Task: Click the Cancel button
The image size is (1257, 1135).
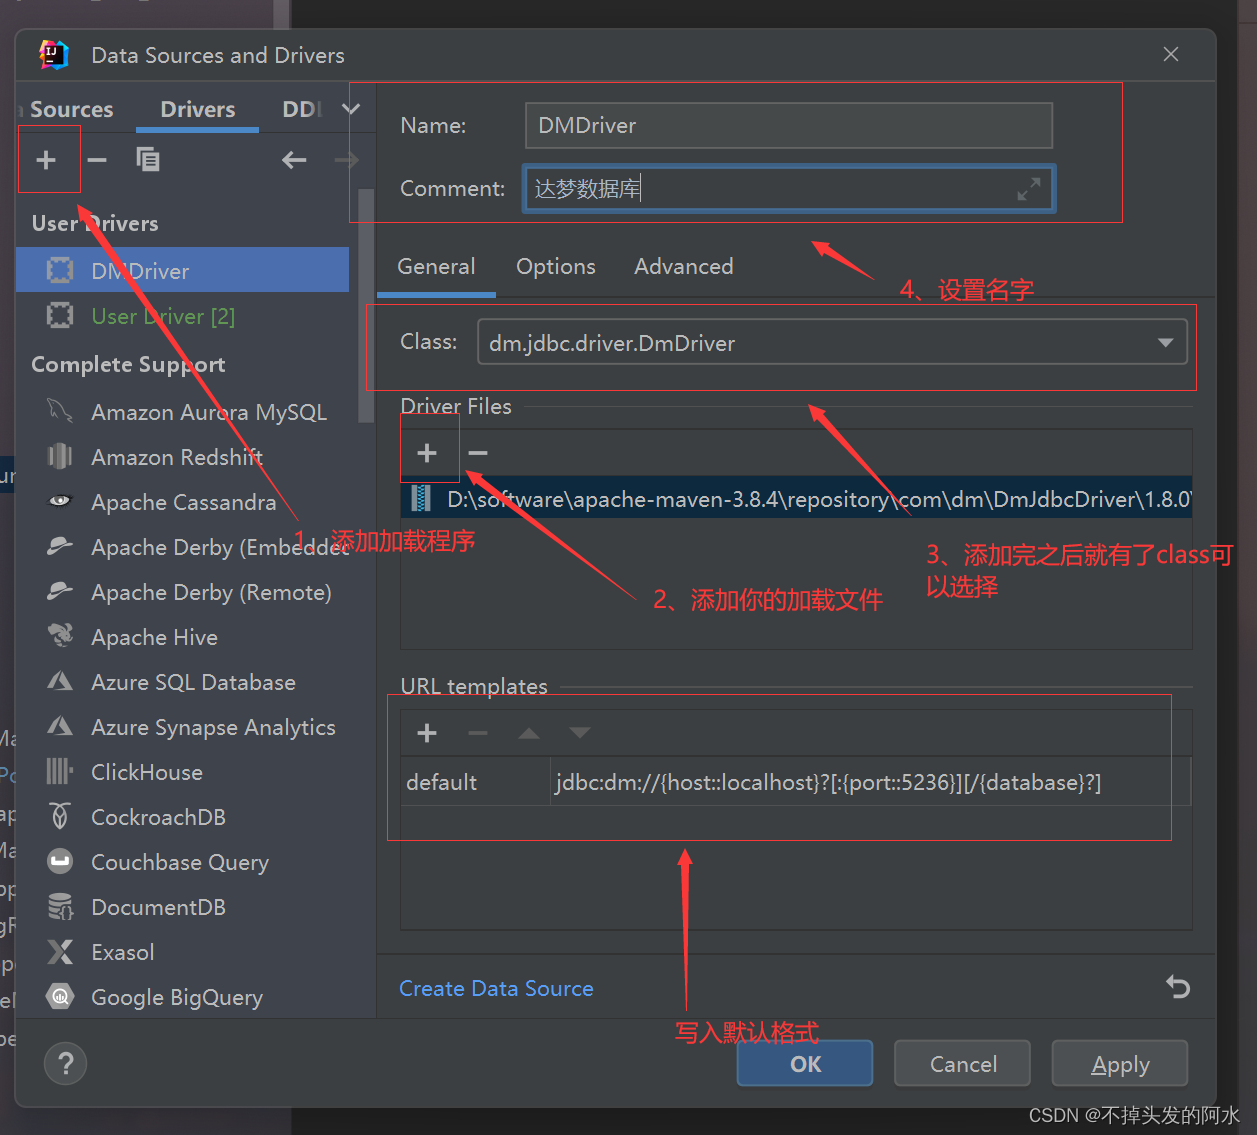Action: point(962,1063)
